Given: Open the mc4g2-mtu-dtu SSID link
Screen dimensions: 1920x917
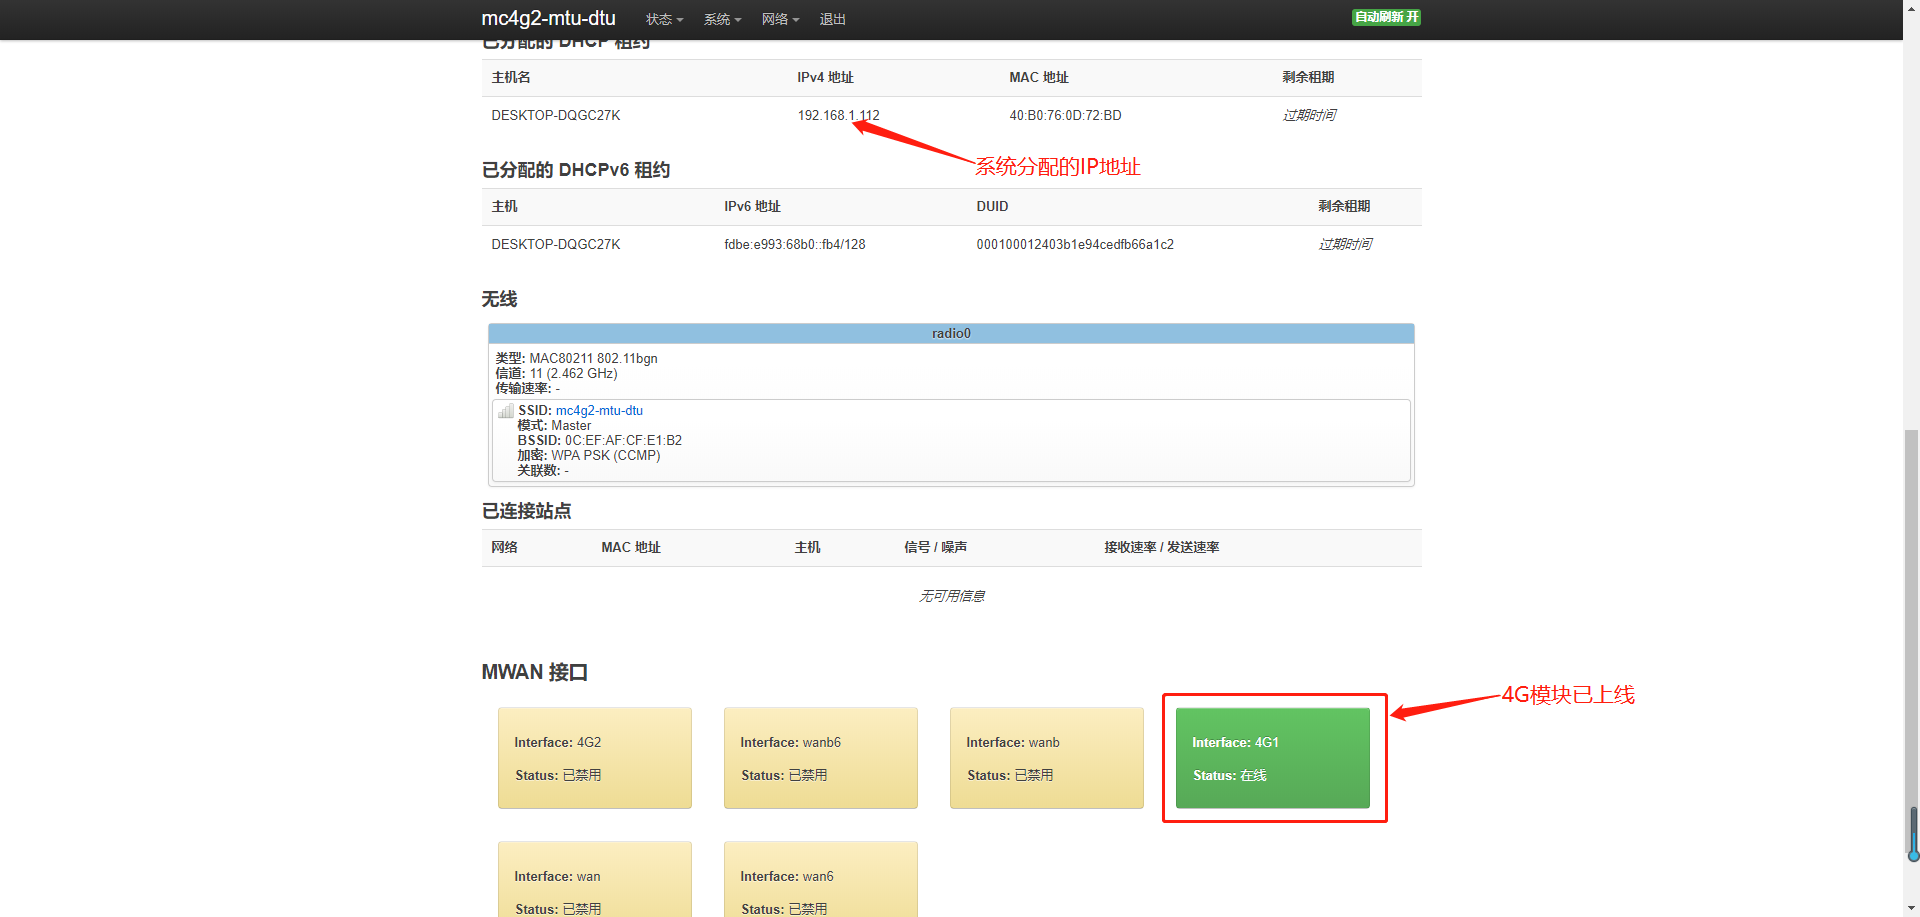Looking at the screenshot, I should [x=599, y=410].
